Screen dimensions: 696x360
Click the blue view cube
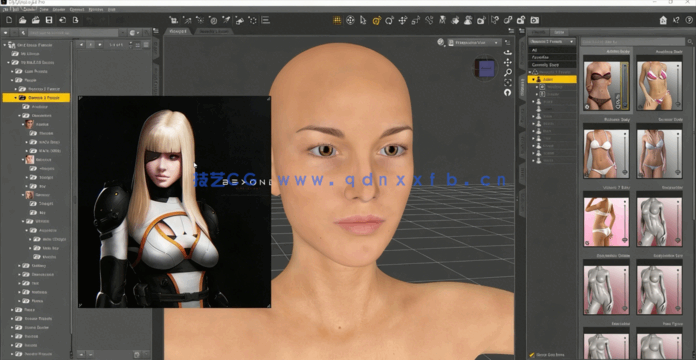(x=486, y=69)
